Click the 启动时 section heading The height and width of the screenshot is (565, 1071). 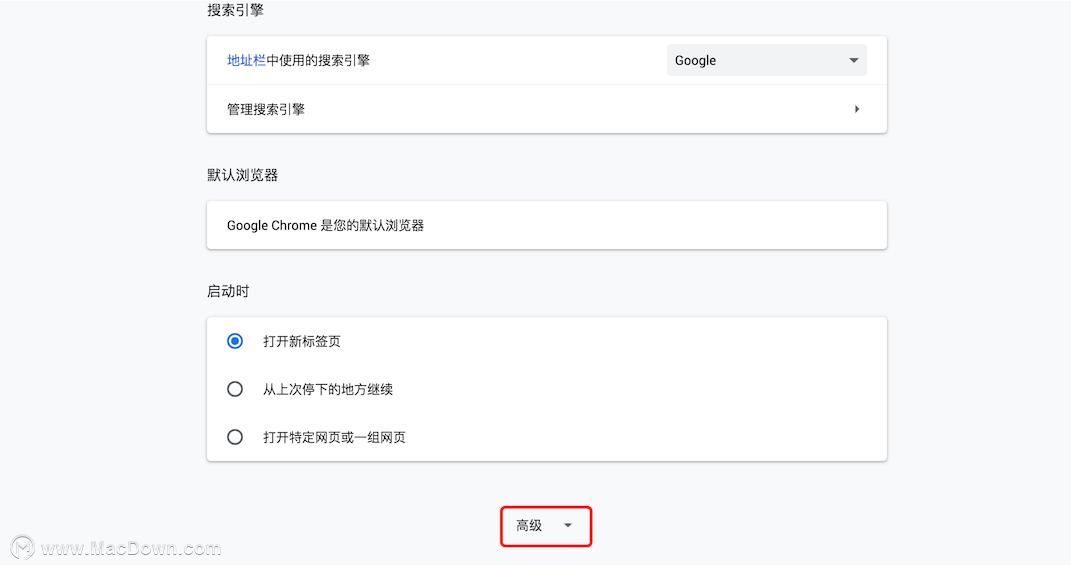click(x=228, y=291)
